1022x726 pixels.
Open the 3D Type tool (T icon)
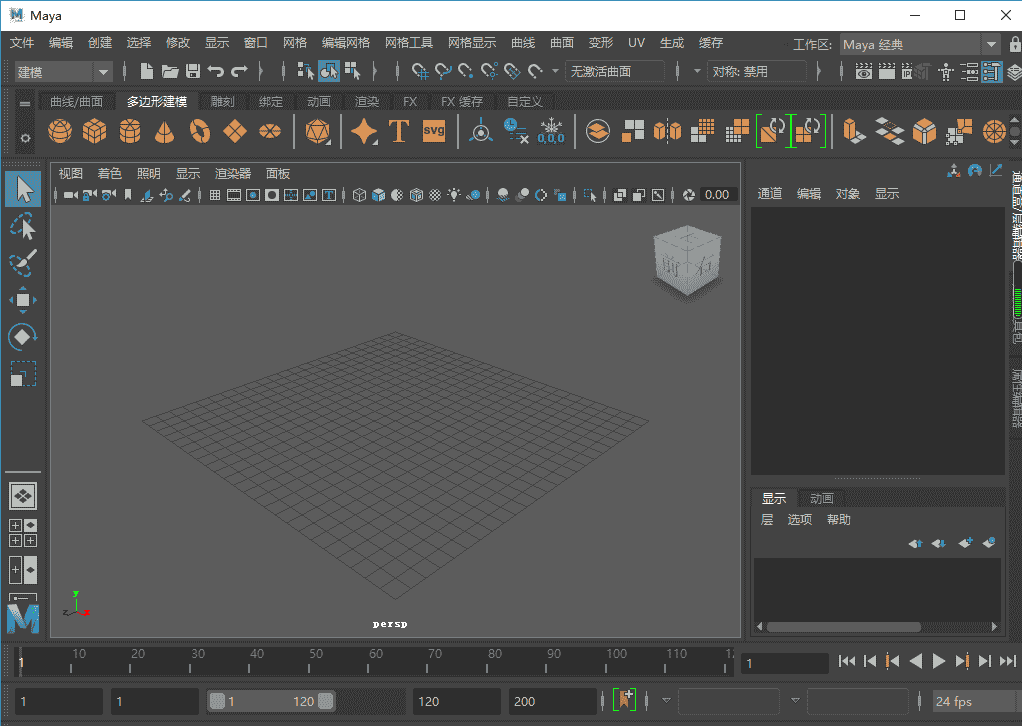coord(398,131)
